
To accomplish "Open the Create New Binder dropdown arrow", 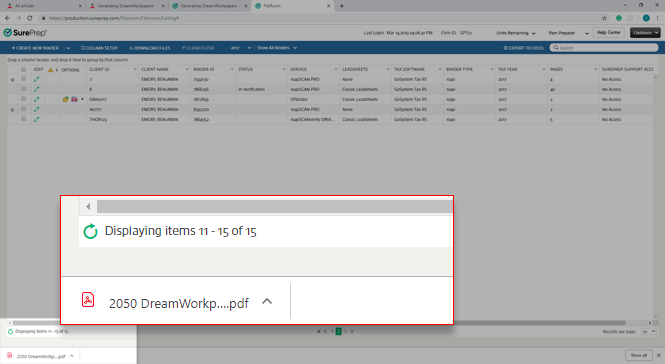I will point(68,48).
